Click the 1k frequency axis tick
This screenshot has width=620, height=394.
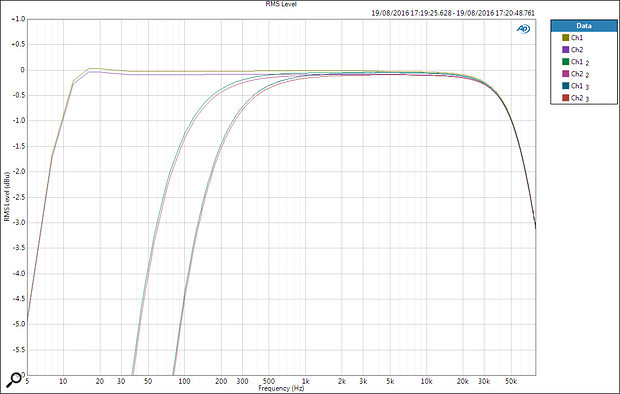[x=305, y=381]
